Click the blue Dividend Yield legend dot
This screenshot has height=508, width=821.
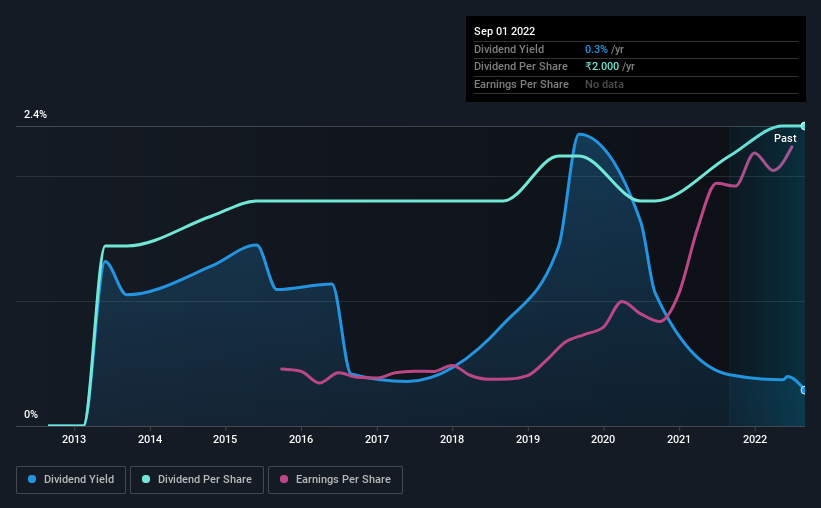(32, 479)
